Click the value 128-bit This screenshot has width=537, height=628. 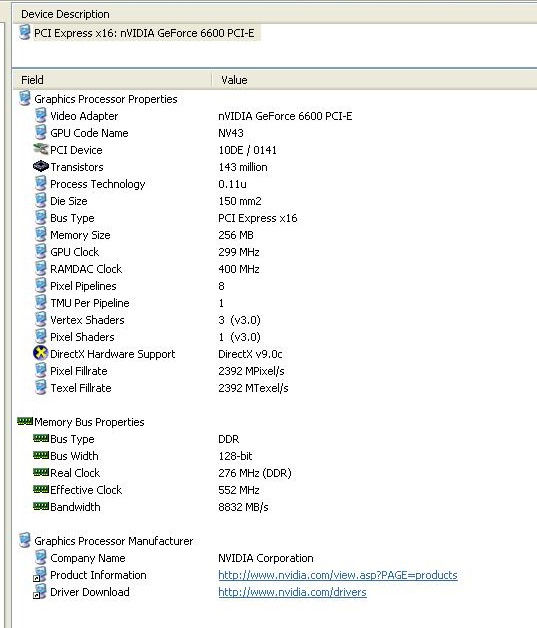(235, 456)
